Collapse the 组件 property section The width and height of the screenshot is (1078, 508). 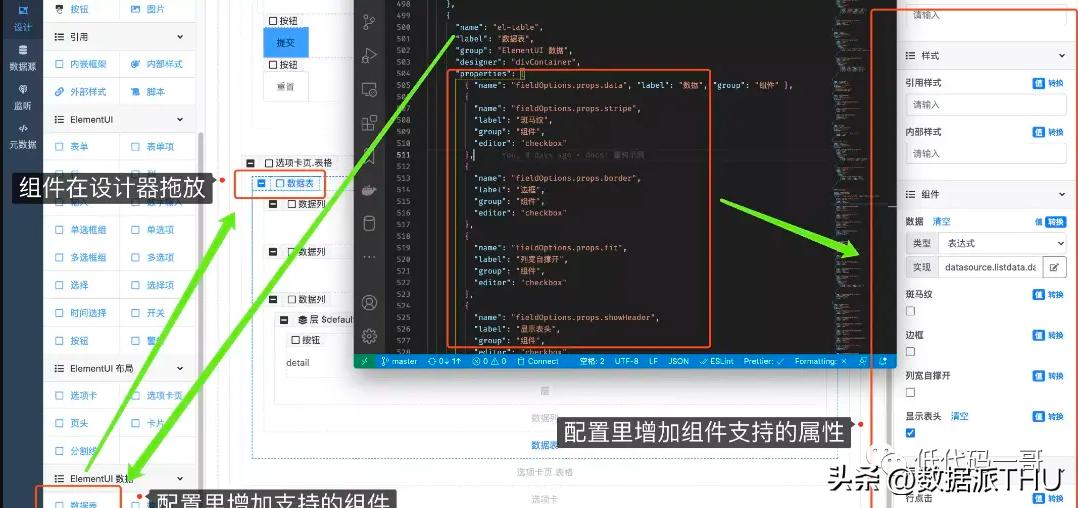click(x=1061, y=195)
